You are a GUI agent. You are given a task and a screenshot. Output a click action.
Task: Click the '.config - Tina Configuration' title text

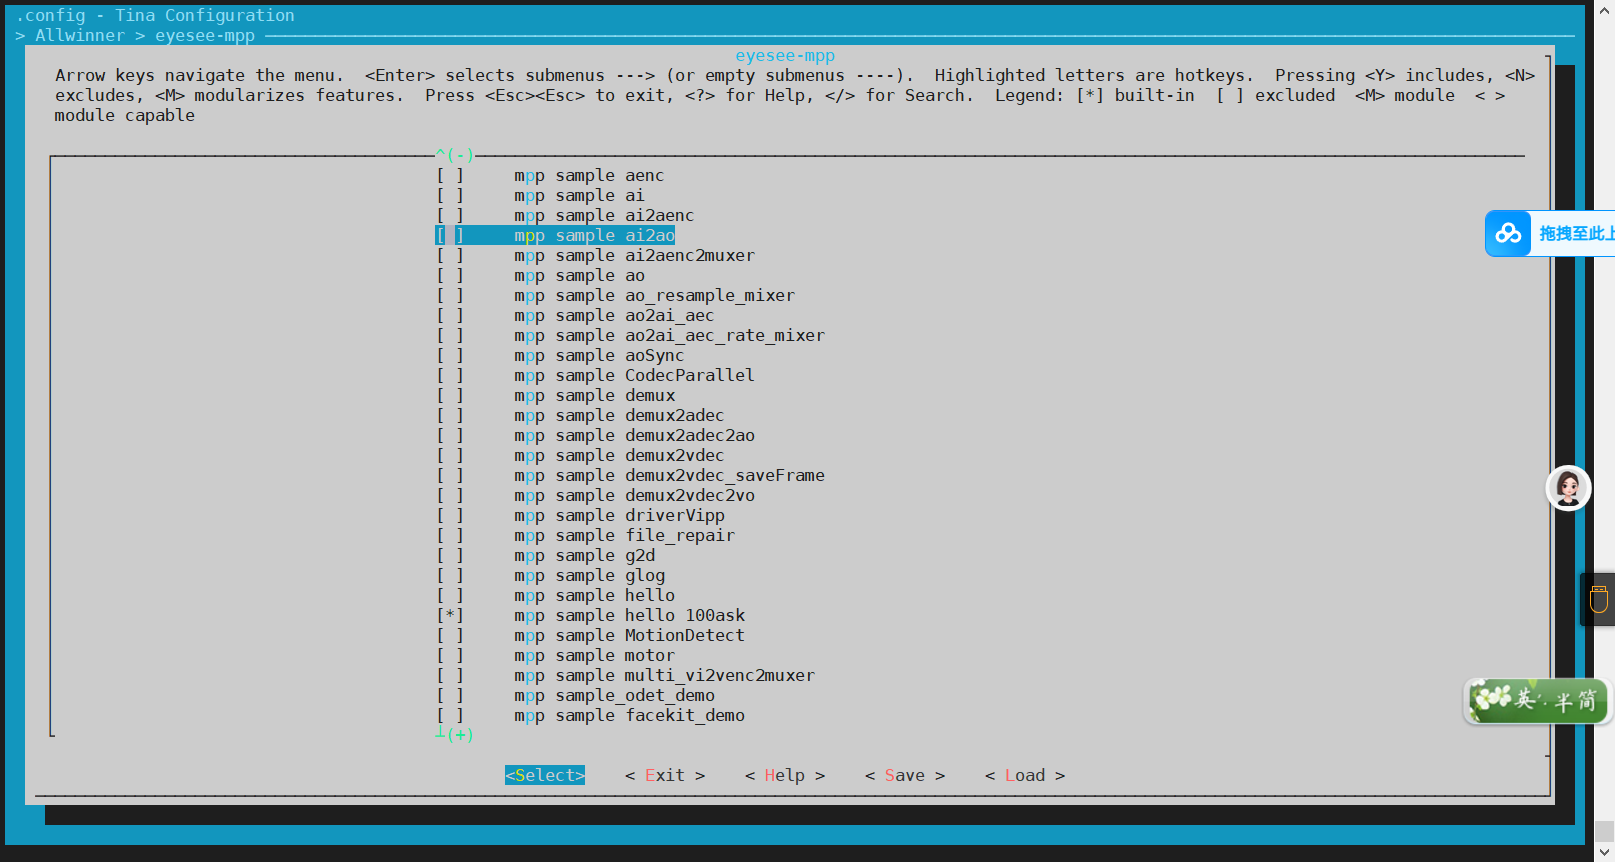coord(155,16)
